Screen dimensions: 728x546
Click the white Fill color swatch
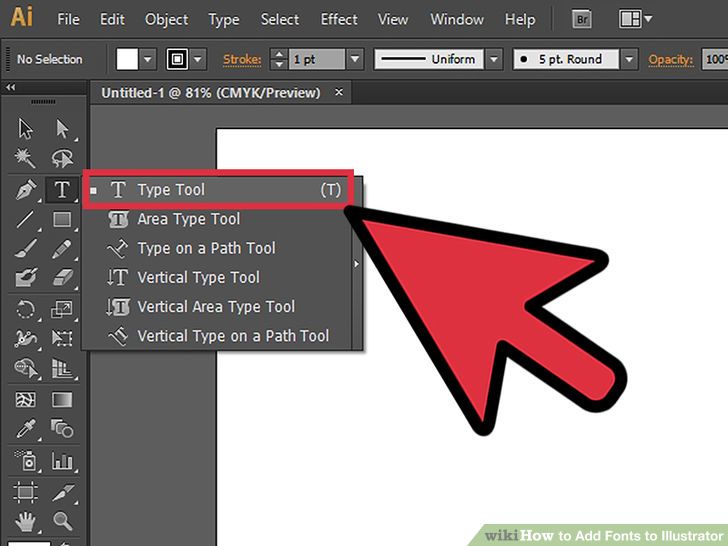pyautogui.click(x=127, y=59)
